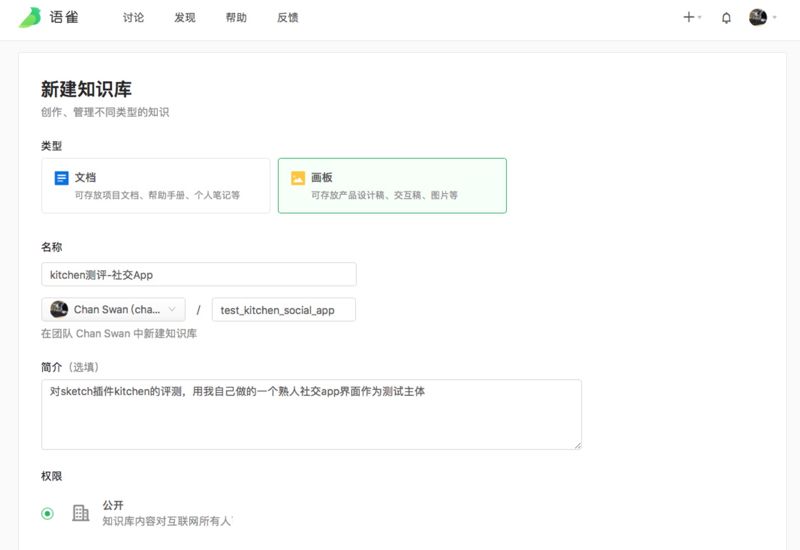800x550 pixels.
Task: Open the 发现 navigation item
Action: point(185,18)
